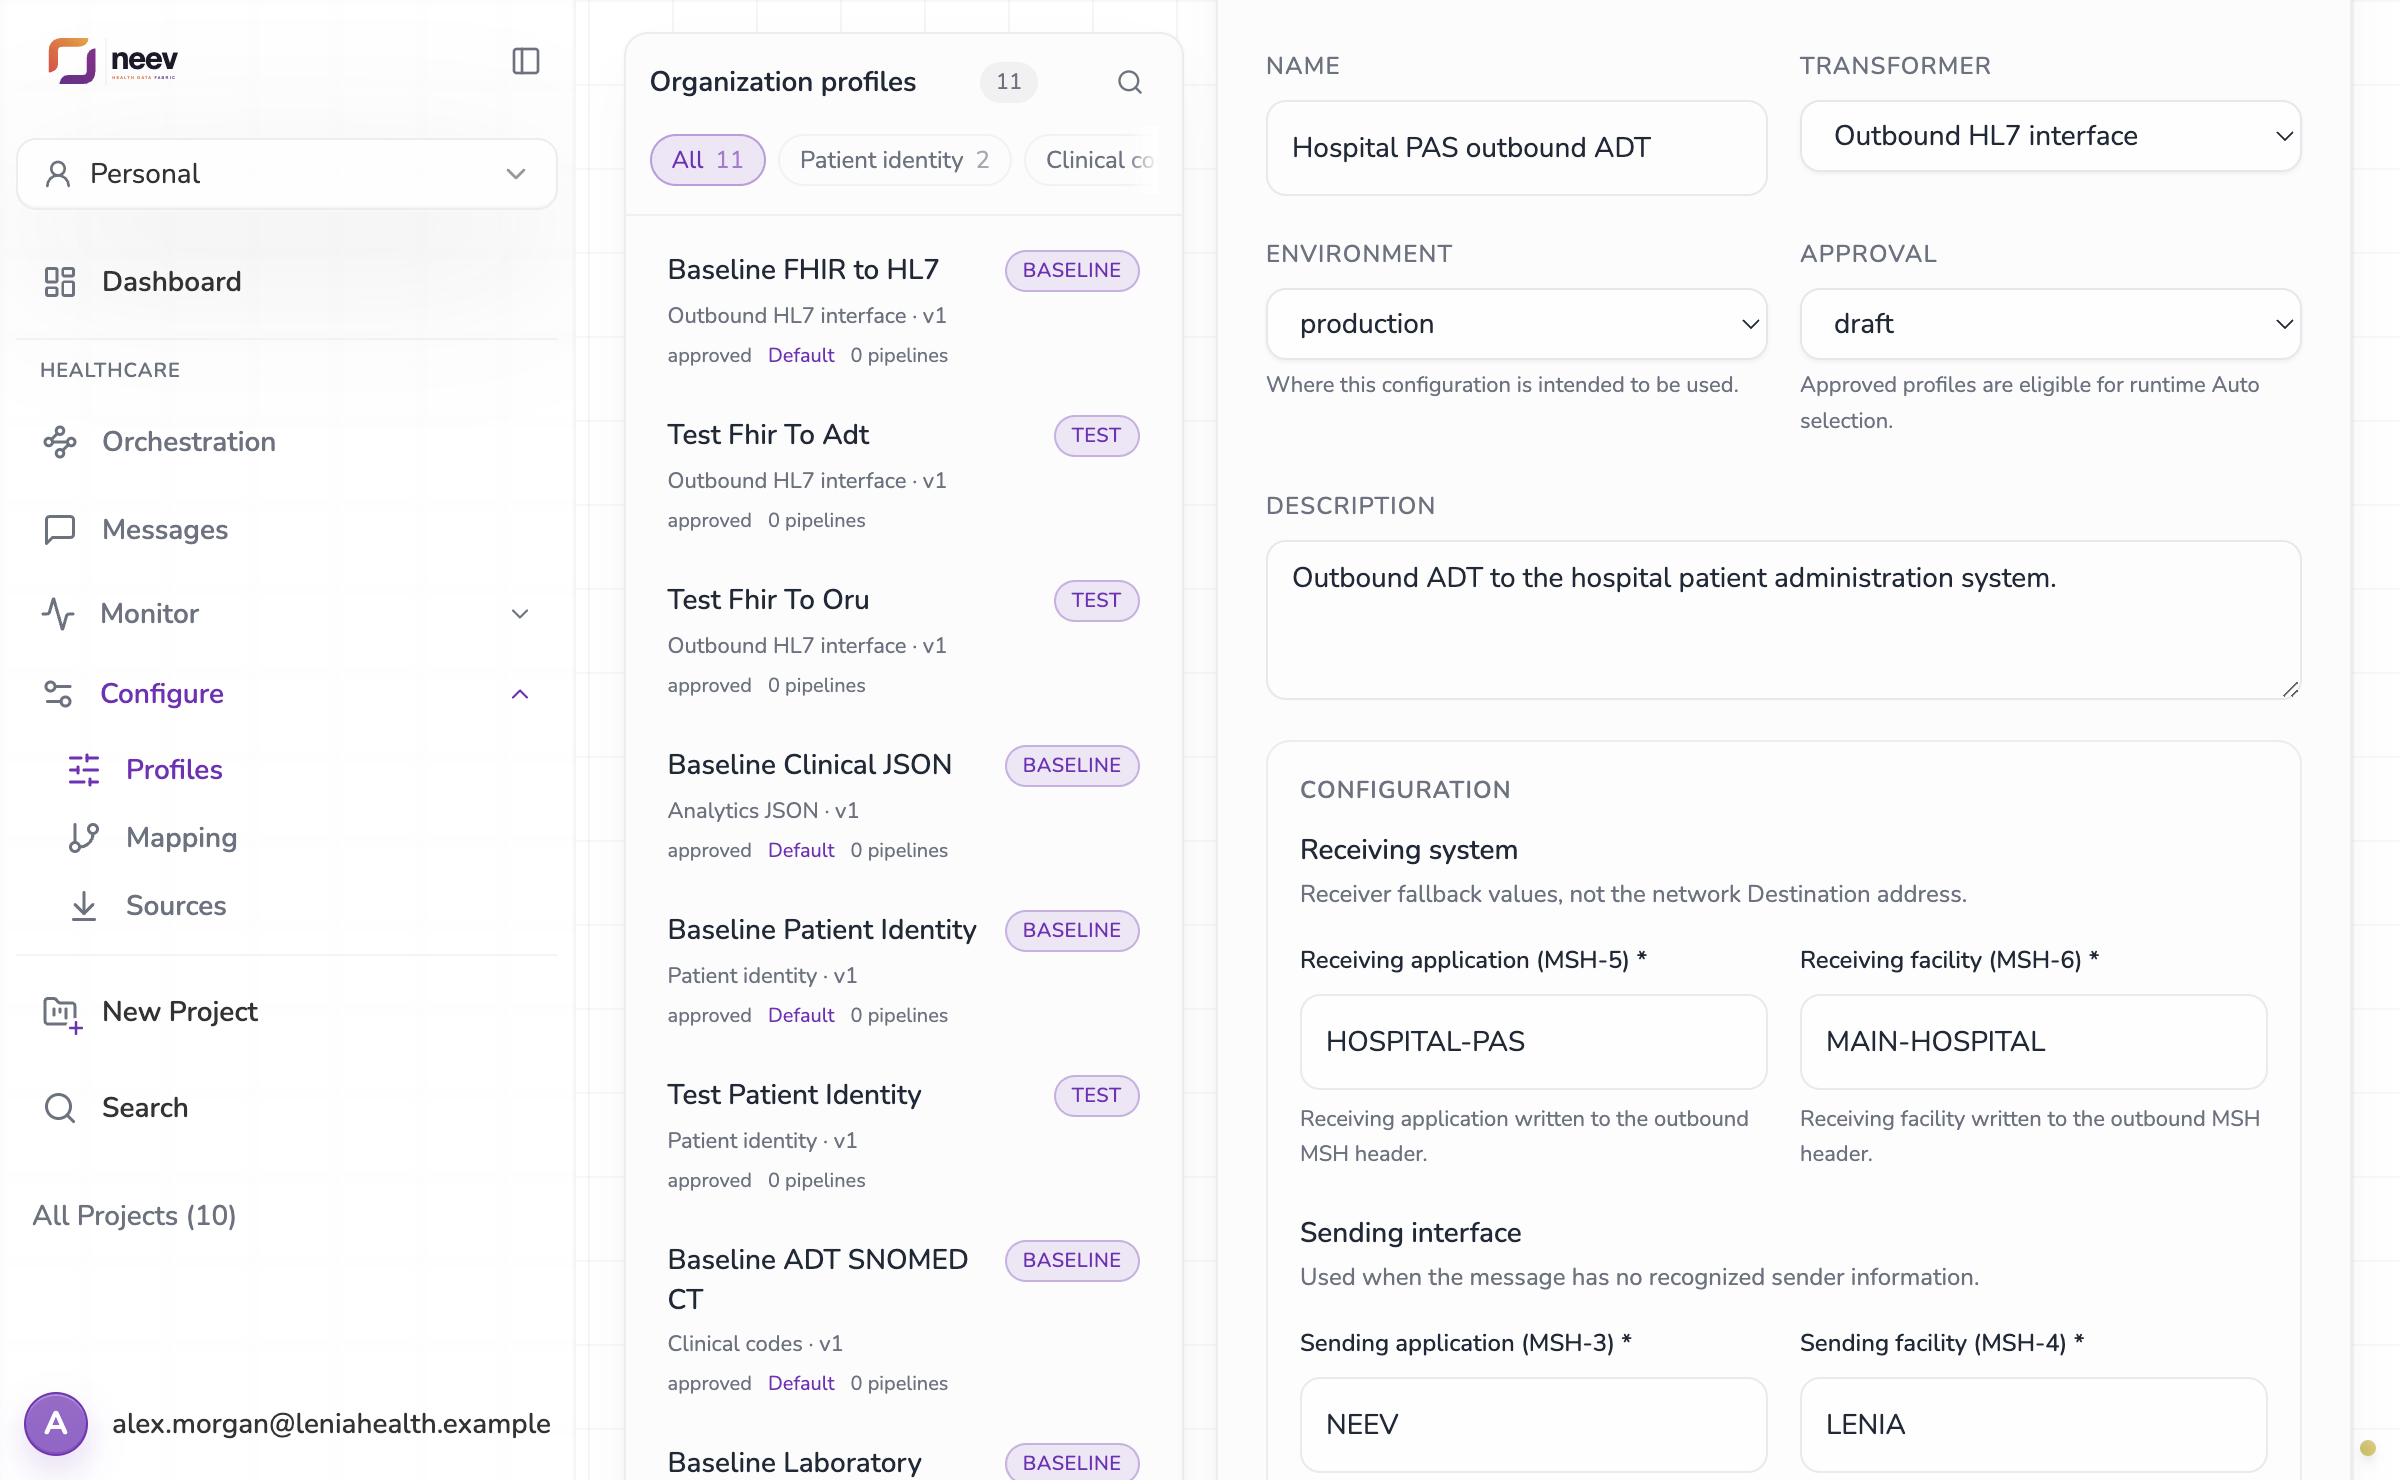The image size is (2400, 1480).
Task: Open Search in sidebar
Action: tap(287, 1108)
